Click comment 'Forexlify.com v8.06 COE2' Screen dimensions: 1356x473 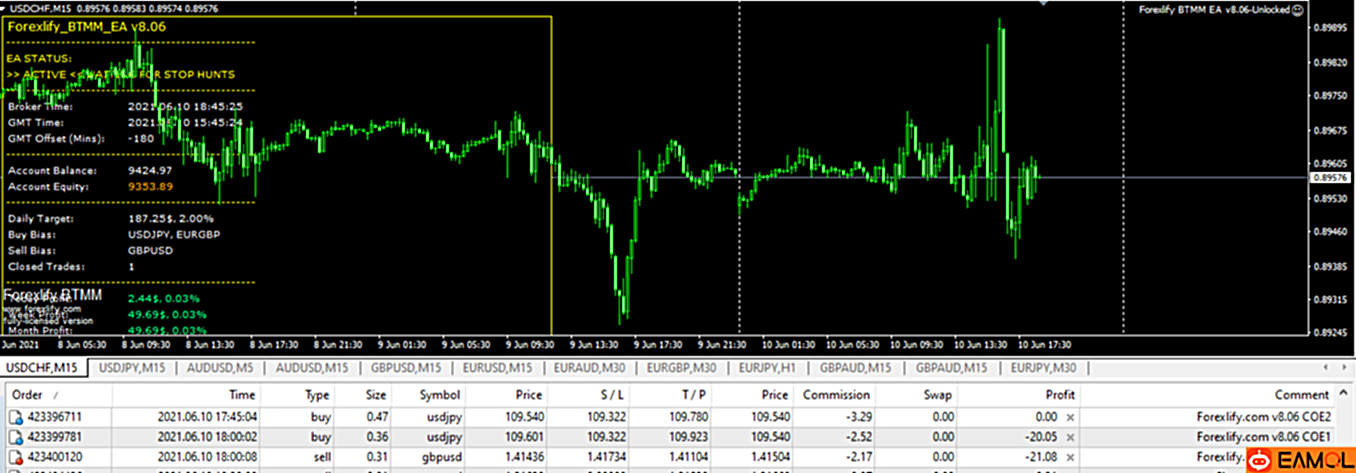click(x=1263, y=416)
